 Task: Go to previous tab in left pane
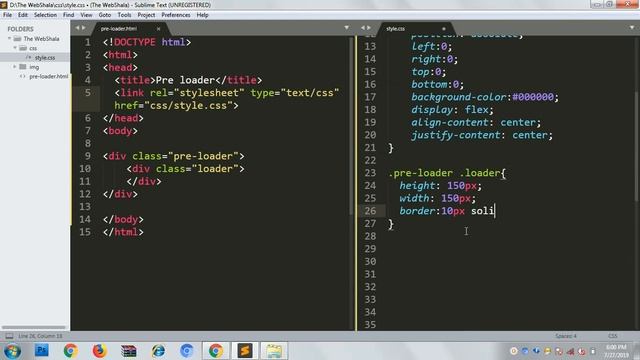(x=77, y=28)
